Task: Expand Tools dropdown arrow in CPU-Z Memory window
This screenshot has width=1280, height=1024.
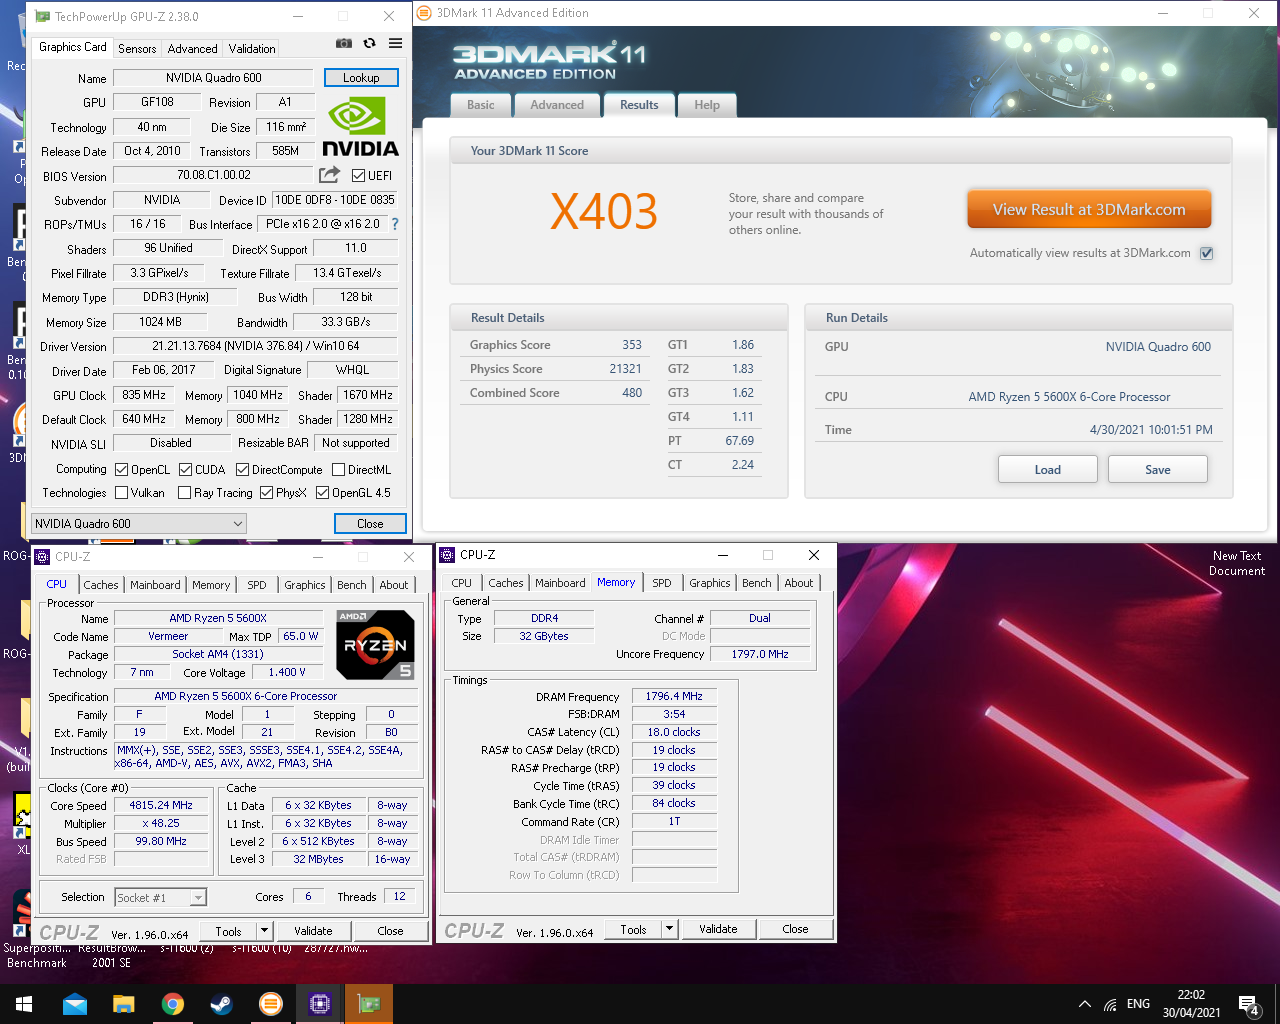Action: [x=669, y=929]
